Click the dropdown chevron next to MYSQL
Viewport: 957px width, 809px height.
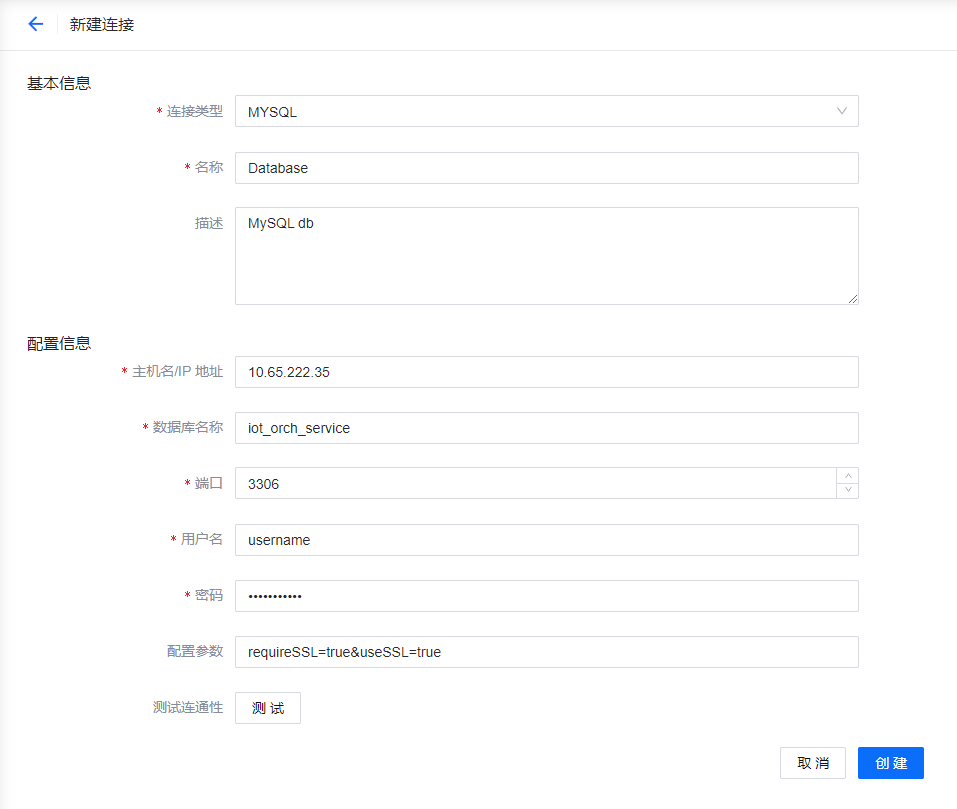pos(841,111)
